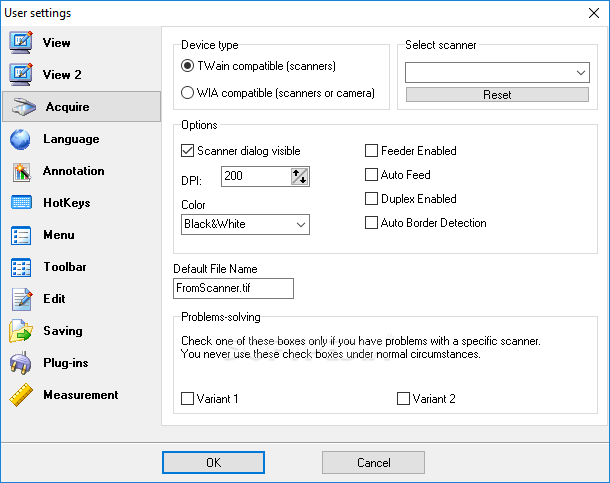Enable Duplex Enabled option
The height and width of the screenshot is (483, 610).
coord(372,199)
